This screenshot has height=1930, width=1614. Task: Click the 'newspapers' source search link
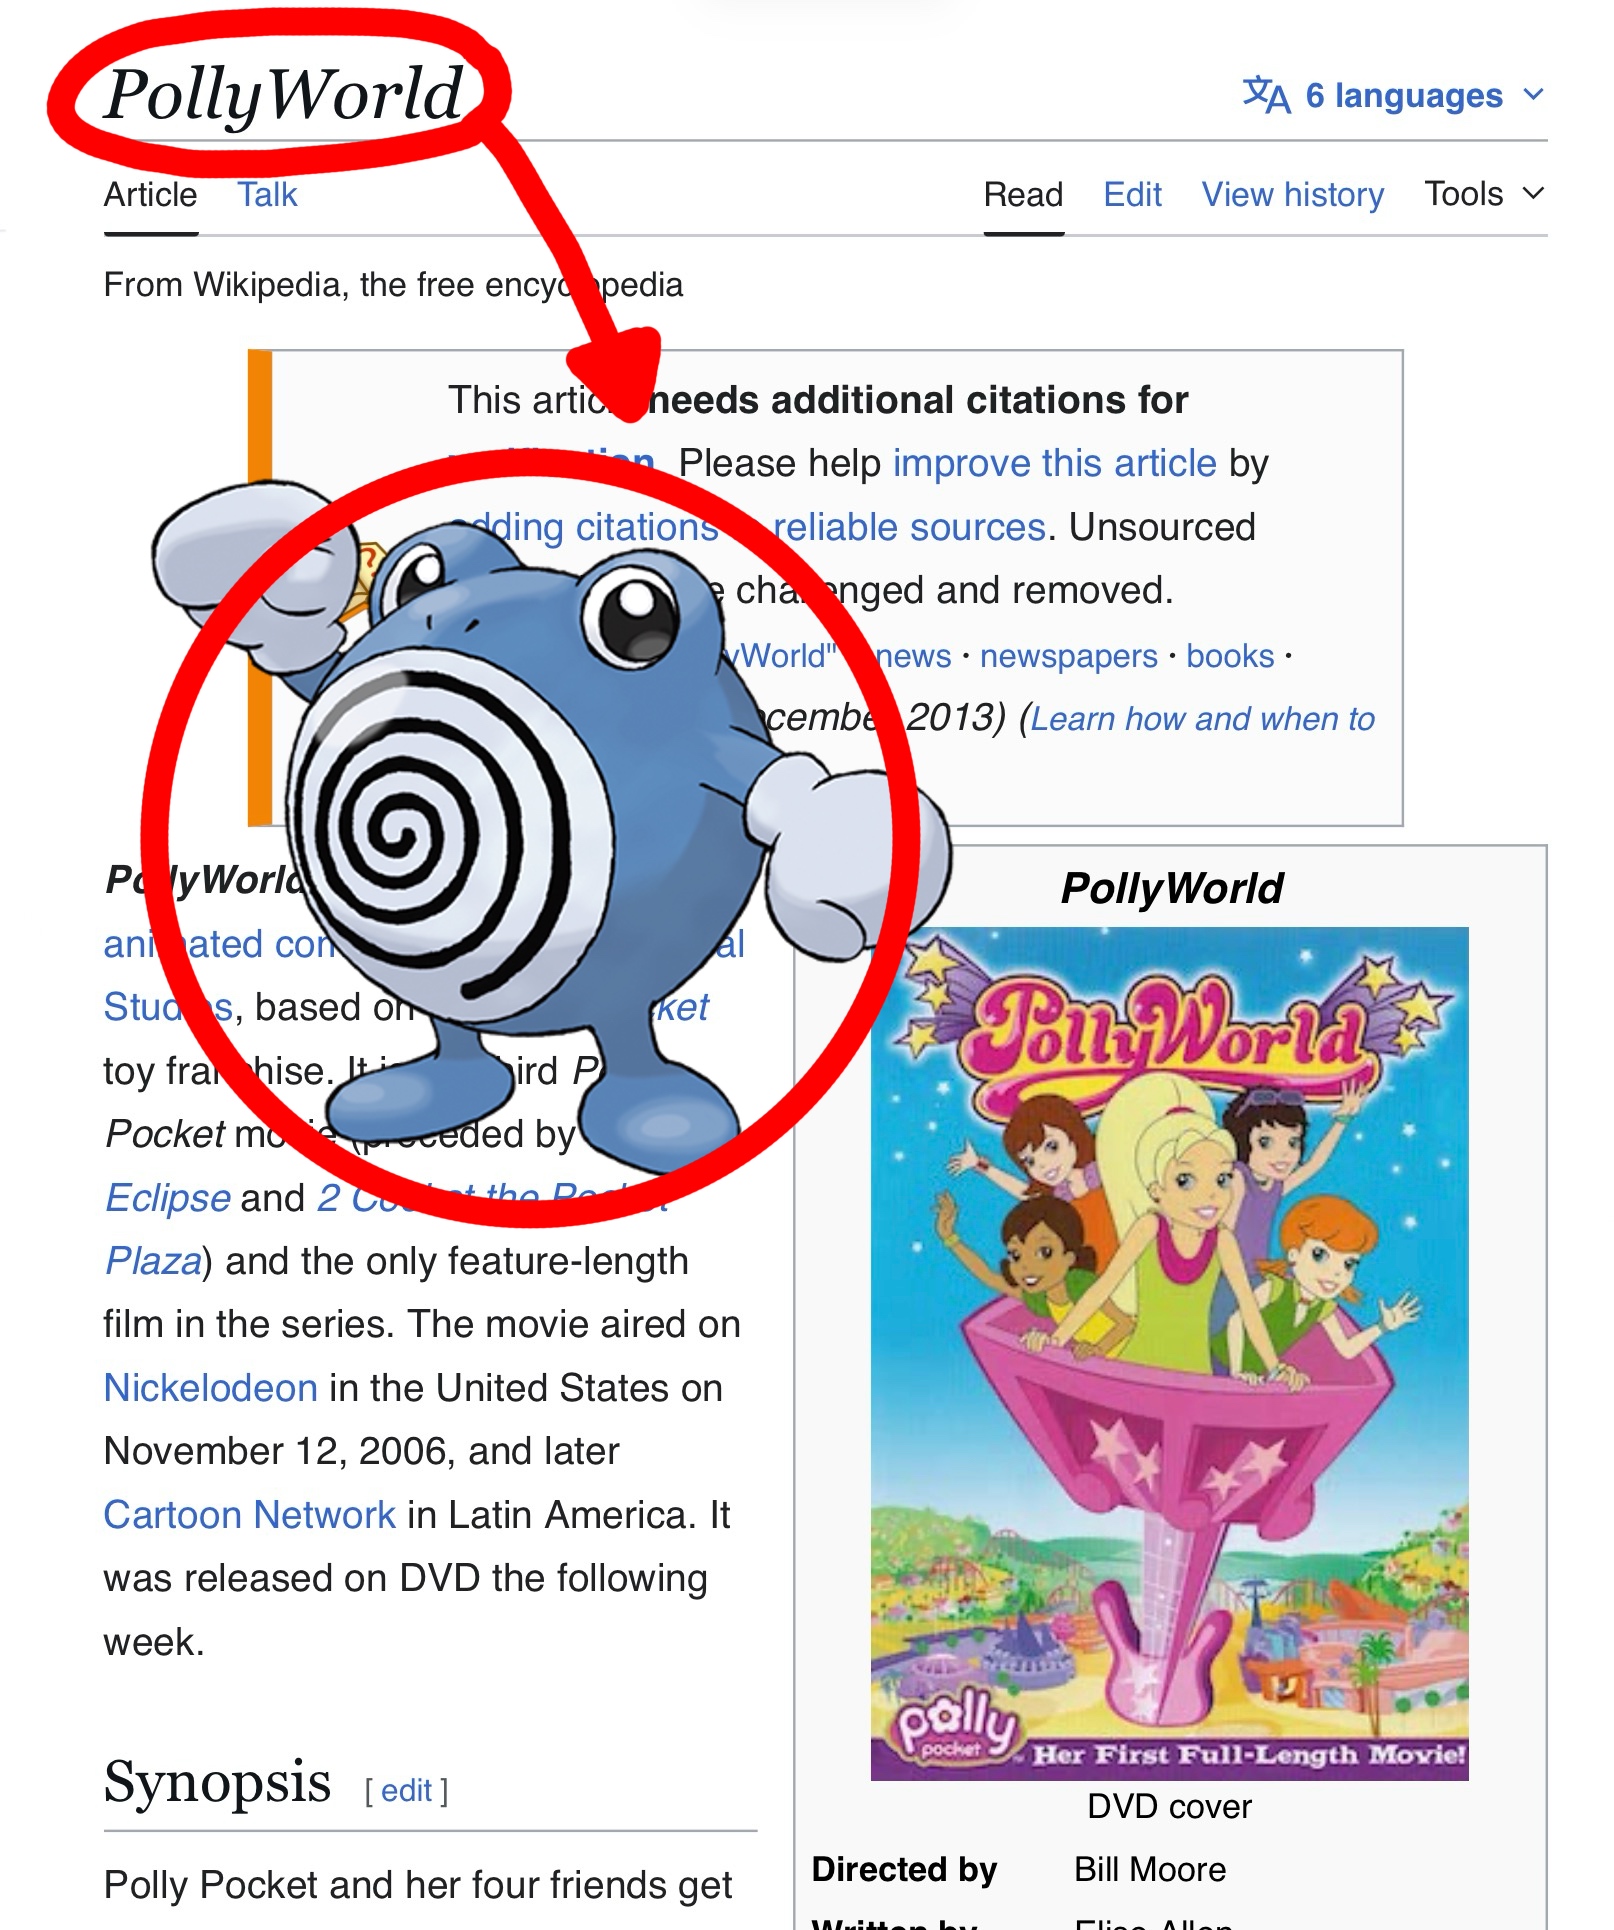pyautogui.click(x=1068, y=656)
